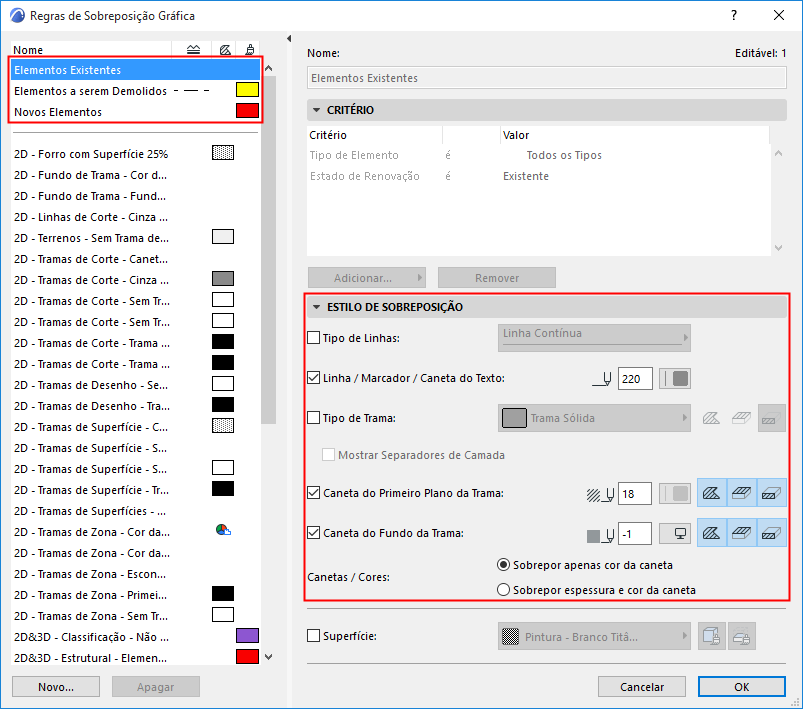
Task: Click the Nome text field
Action: coord(547,78)
